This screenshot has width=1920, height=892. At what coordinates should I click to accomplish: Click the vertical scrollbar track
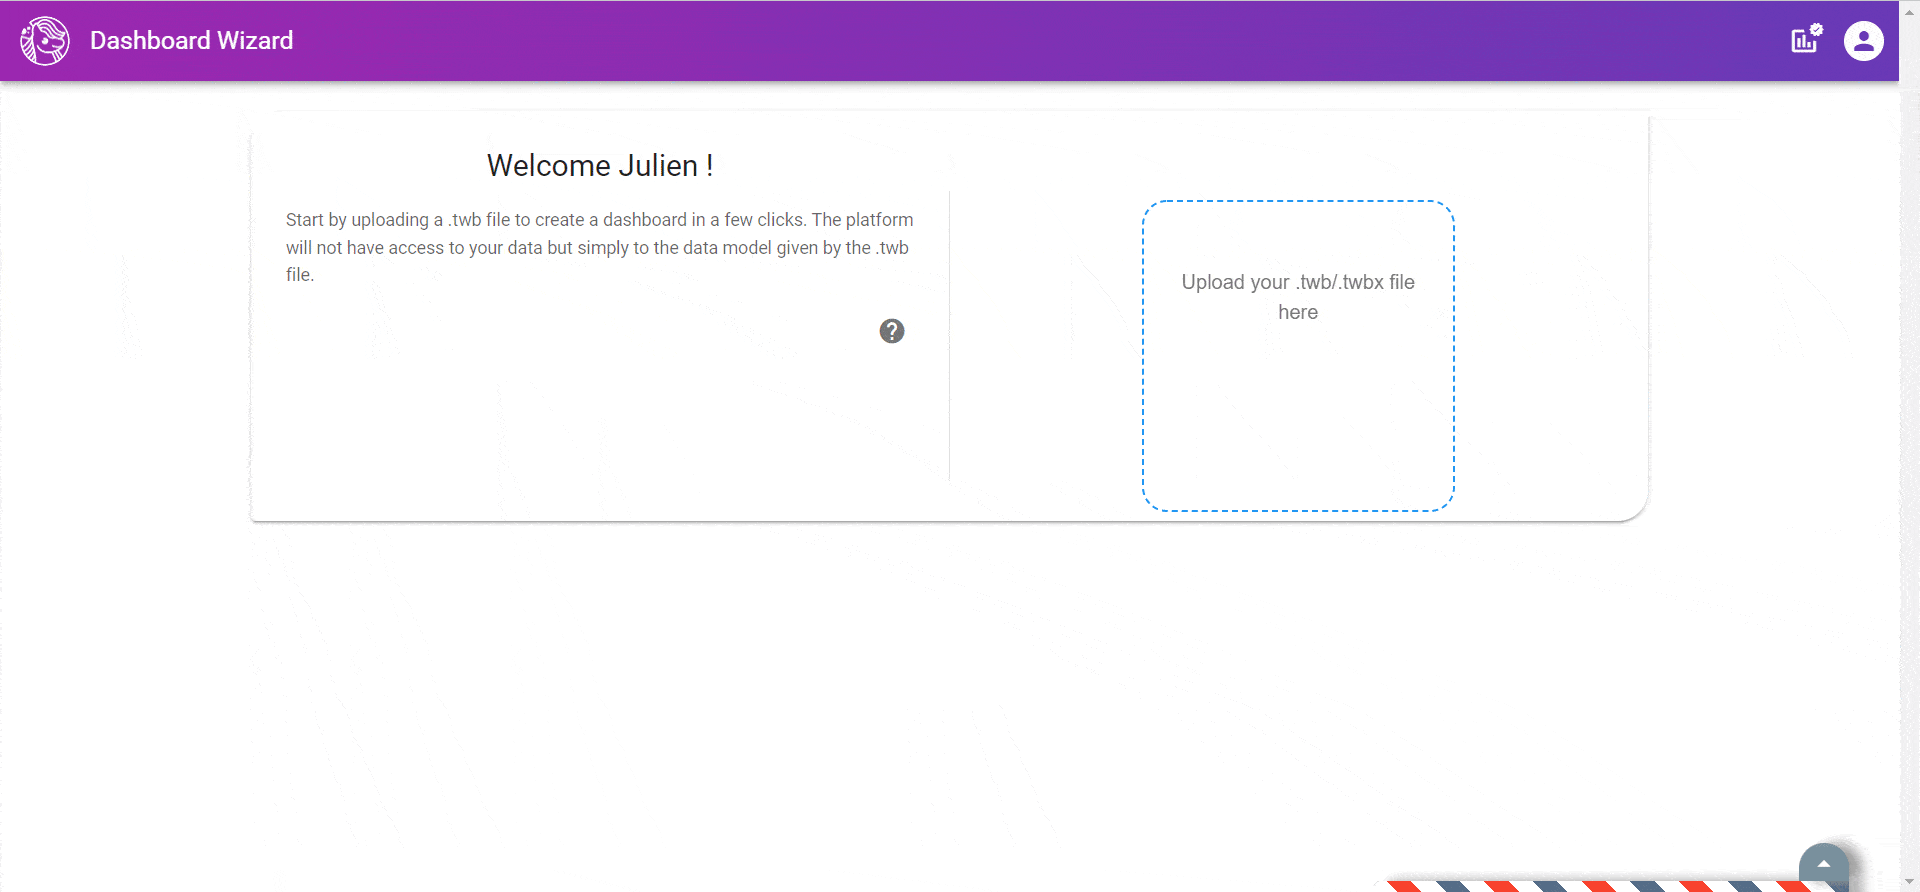1909,450
